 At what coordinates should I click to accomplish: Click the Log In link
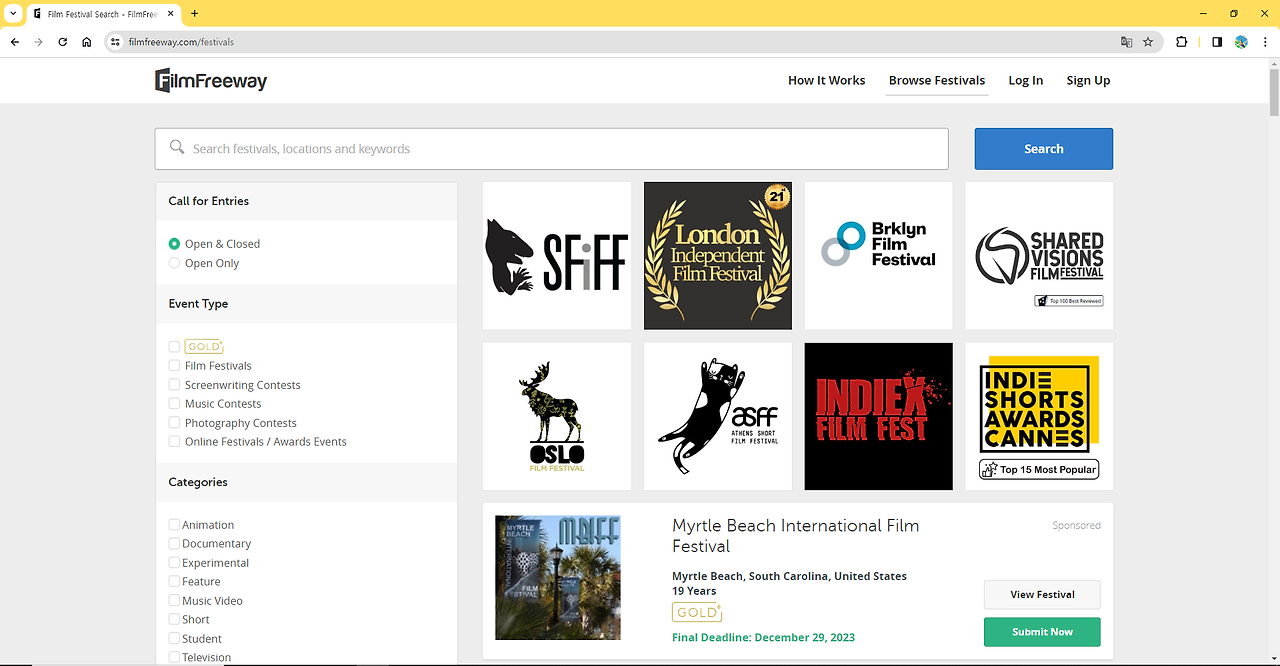coord(1025,81)
